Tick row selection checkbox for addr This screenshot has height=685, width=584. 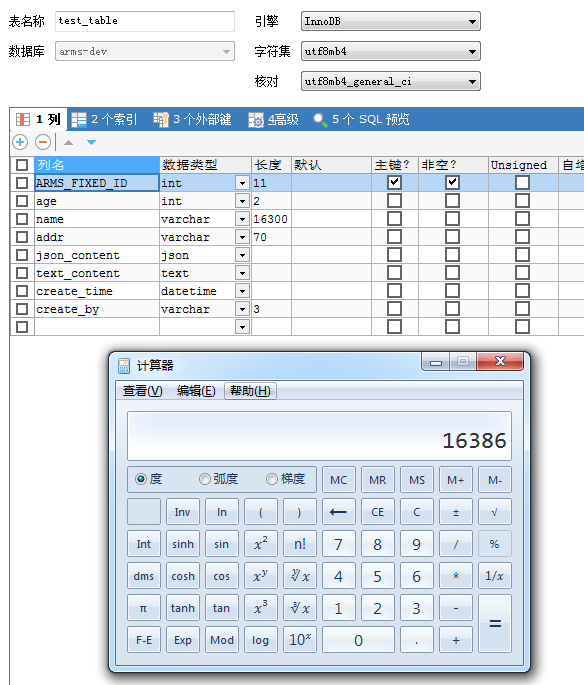pos(22,237)
